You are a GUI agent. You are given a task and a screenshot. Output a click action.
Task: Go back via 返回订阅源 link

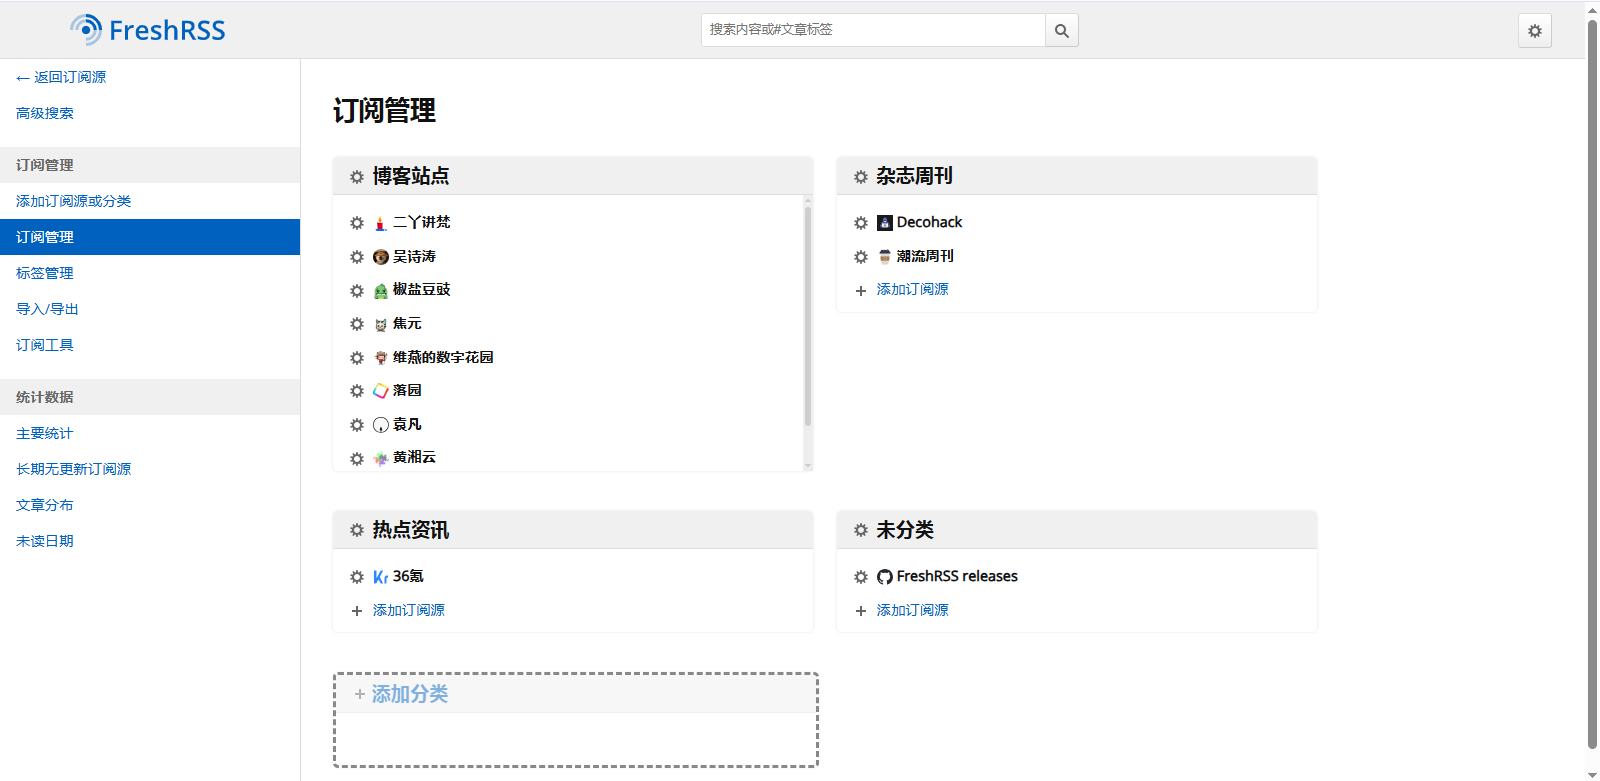click(x=61, y=77)
